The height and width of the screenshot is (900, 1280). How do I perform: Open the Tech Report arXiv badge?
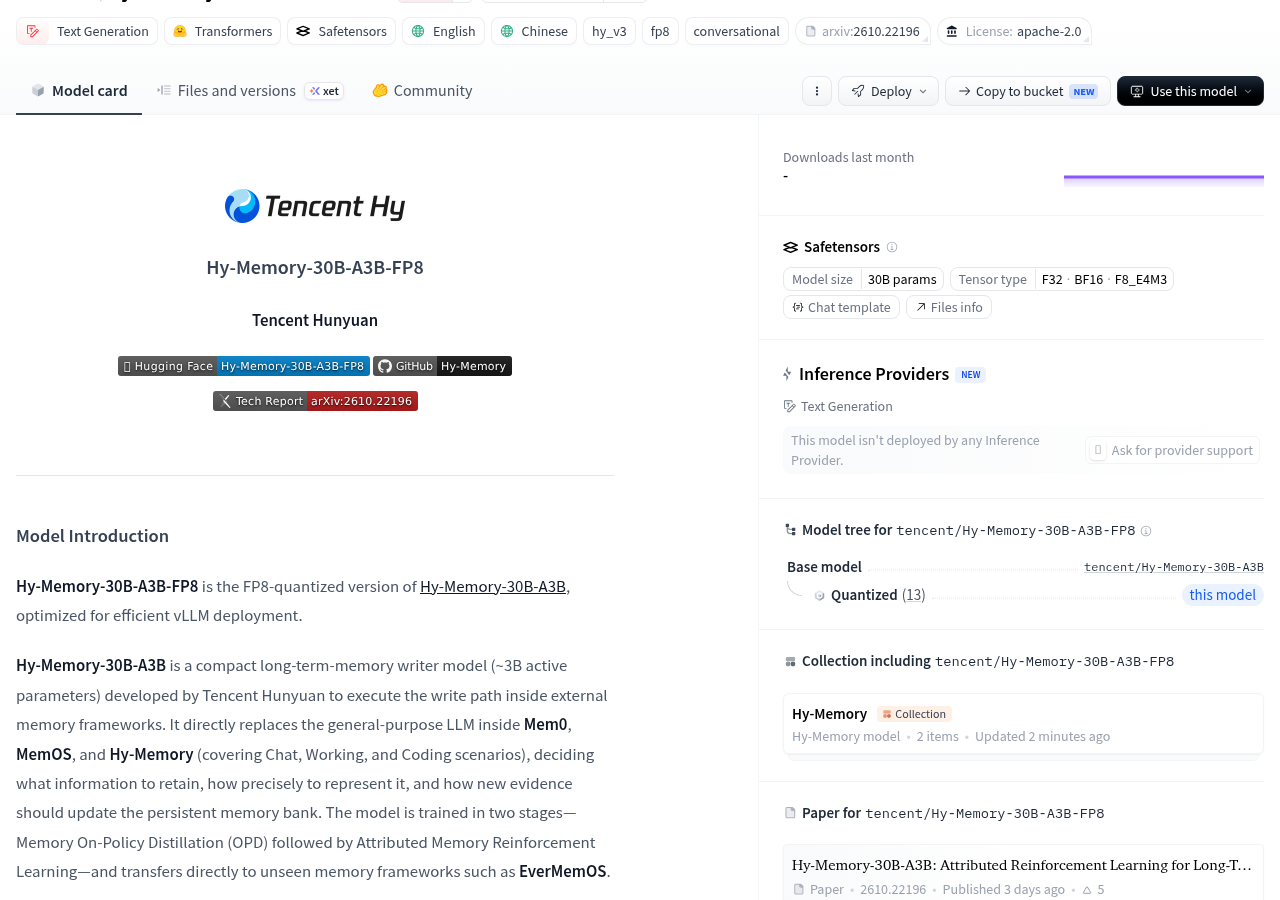pos(315,401)
